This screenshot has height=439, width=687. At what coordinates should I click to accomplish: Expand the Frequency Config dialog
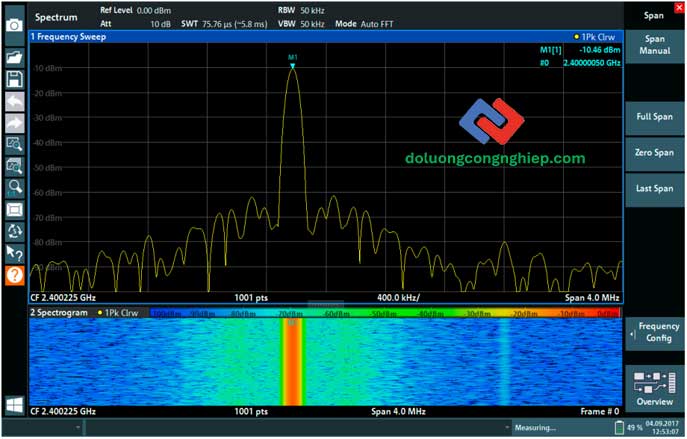coord(656,333)
